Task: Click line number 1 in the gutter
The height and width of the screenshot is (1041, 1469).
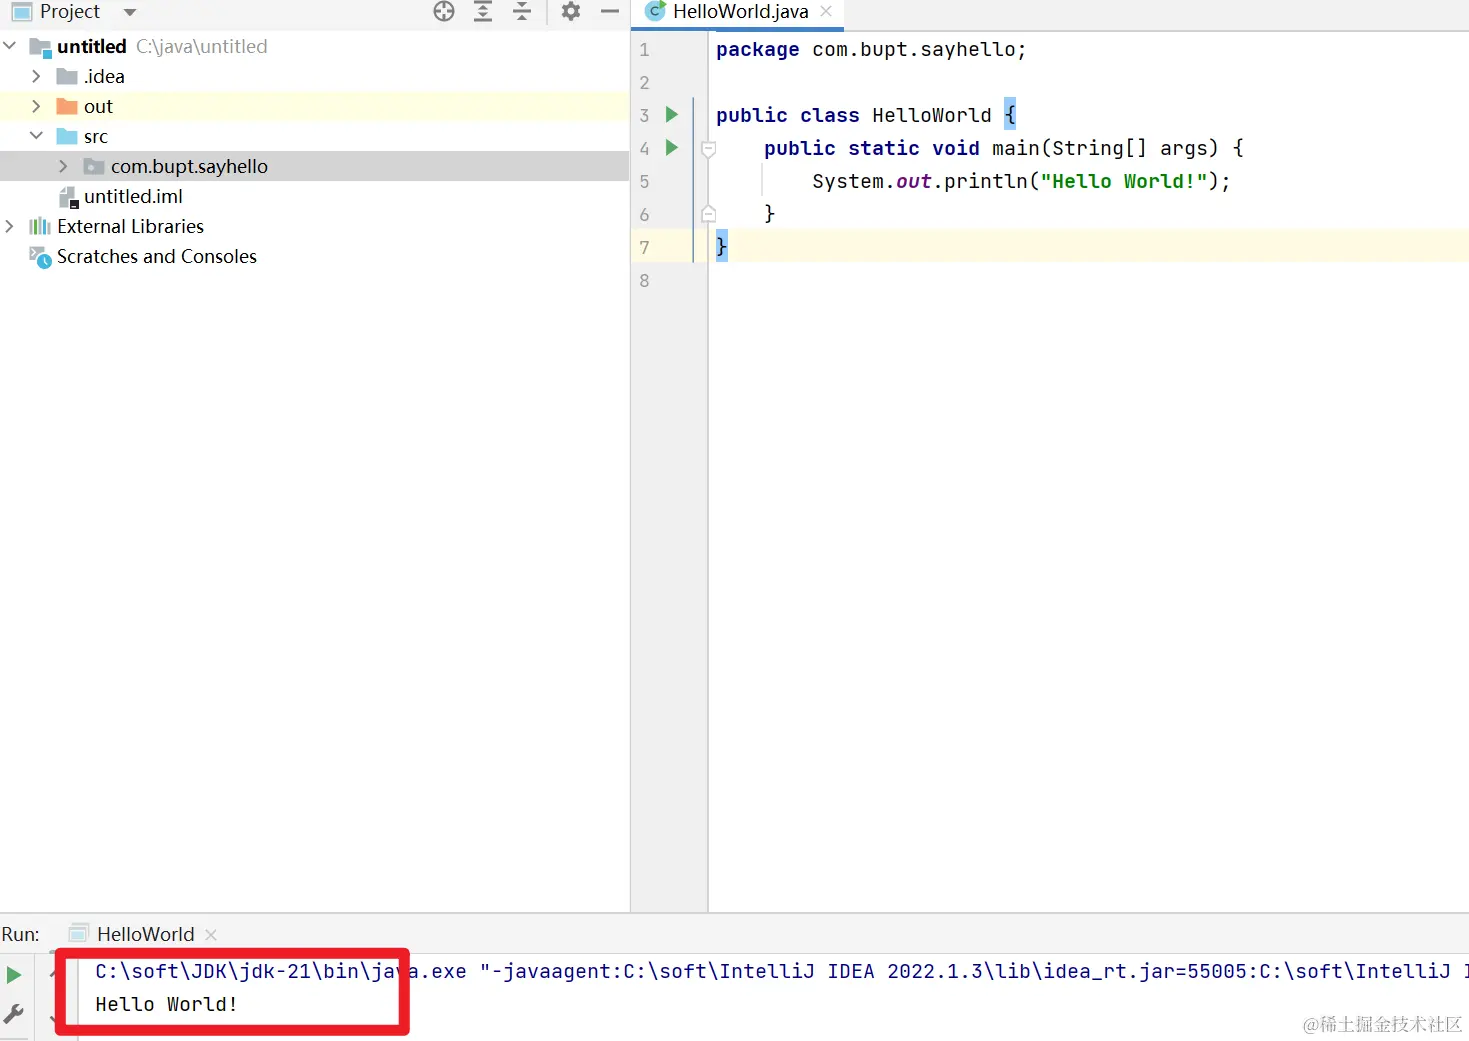Action: [x=645, y=50]
